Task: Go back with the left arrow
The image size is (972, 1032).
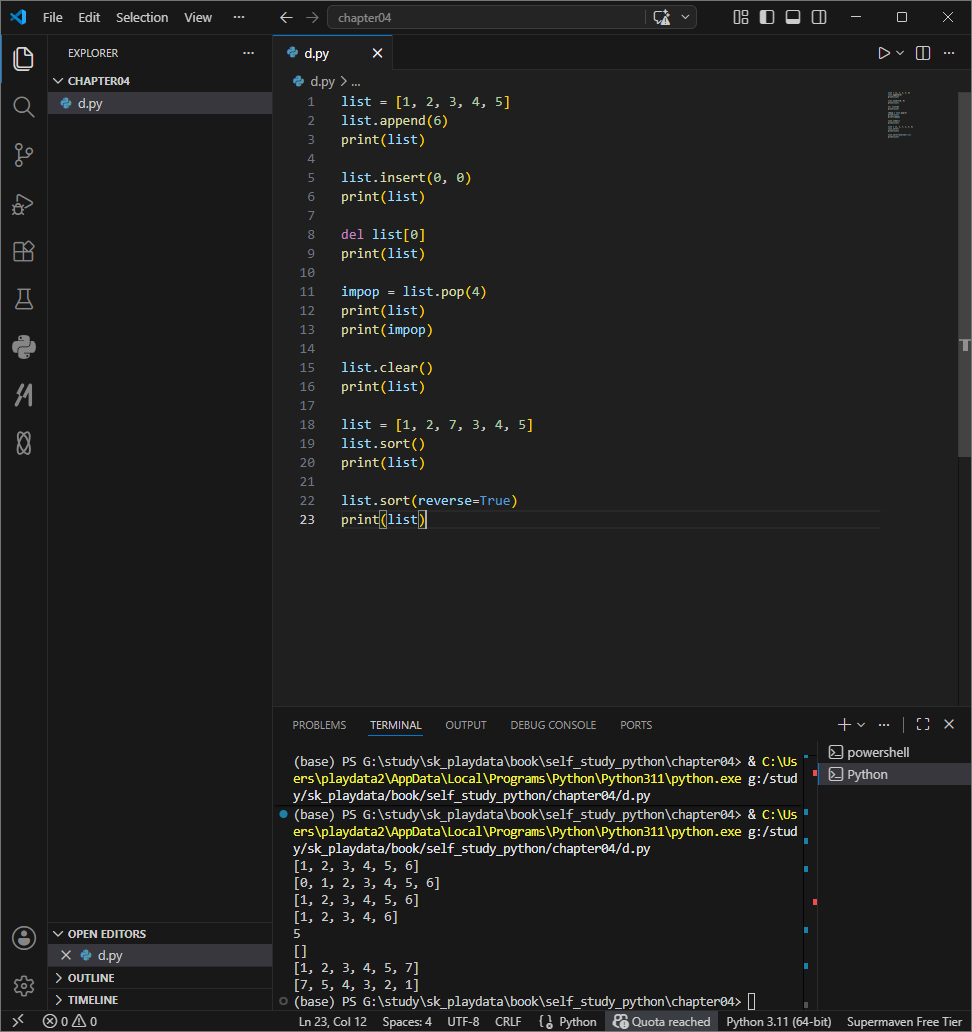Action: pos(286,18)
